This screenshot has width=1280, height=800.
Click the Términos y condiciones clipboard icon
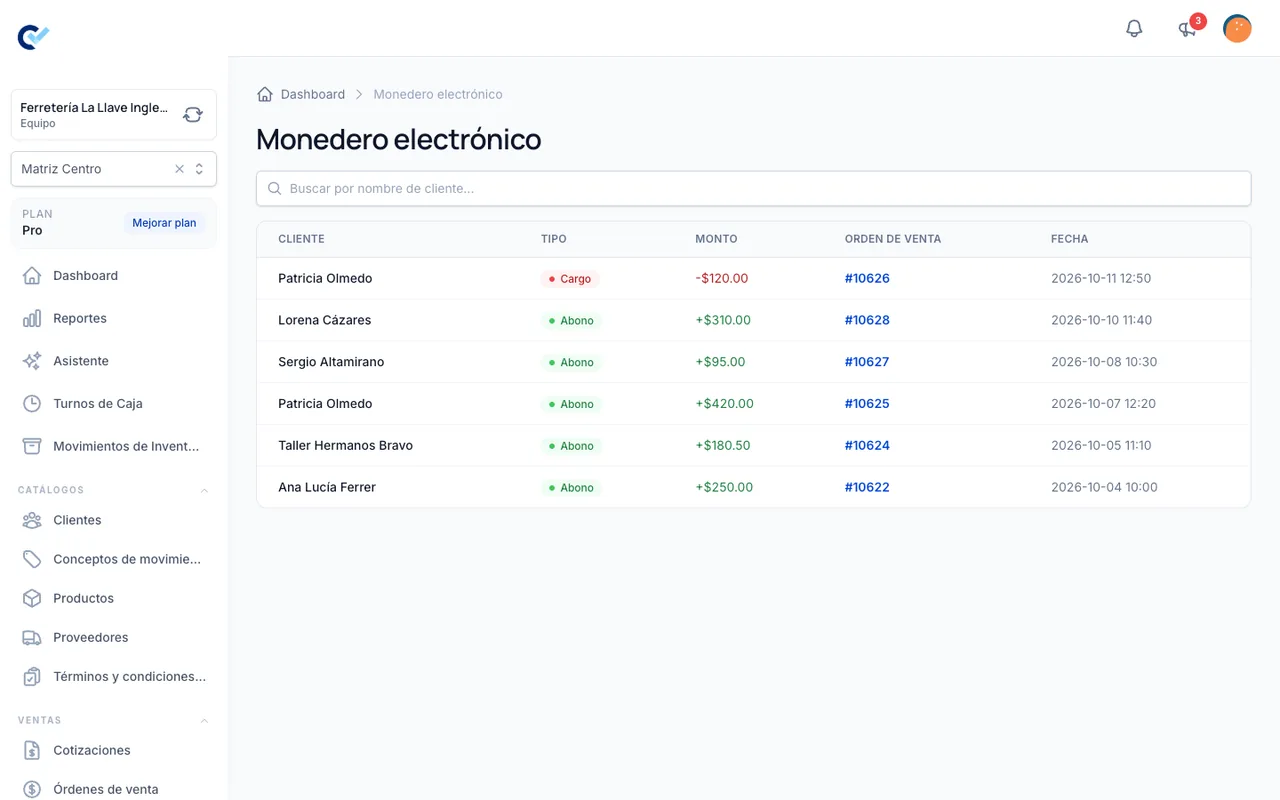coord(32,676)
